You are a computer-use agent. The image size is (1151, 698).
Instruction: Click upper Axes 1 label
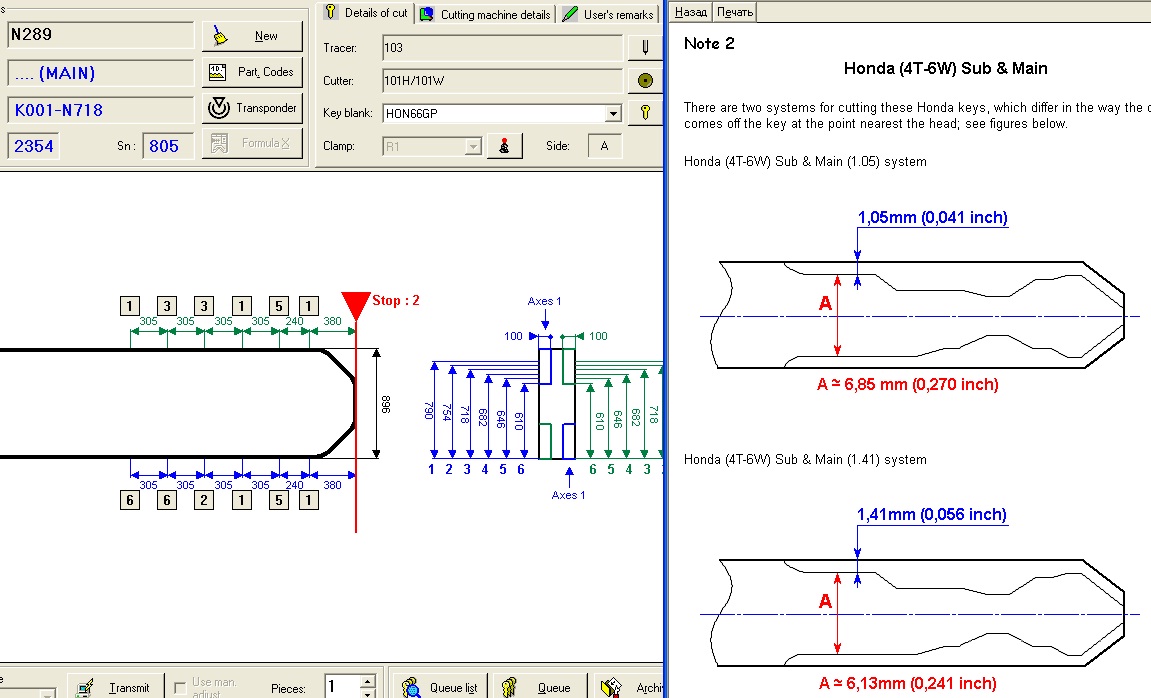click(x=544, y=301)
